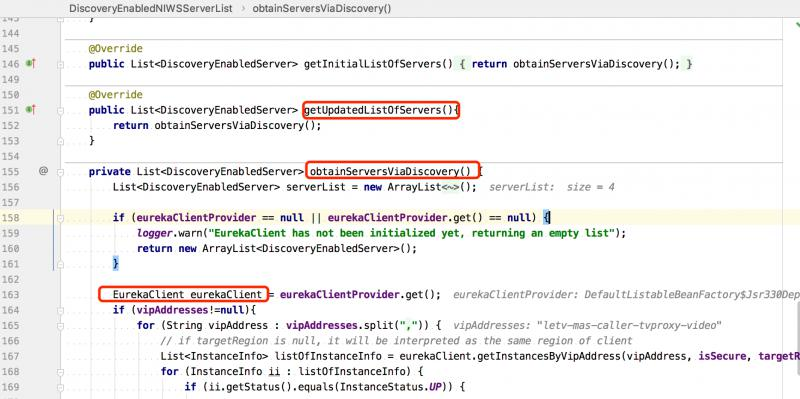Click eurekaClientProvider.get() on line 163
800x399 pixels.
click(357, 294)
